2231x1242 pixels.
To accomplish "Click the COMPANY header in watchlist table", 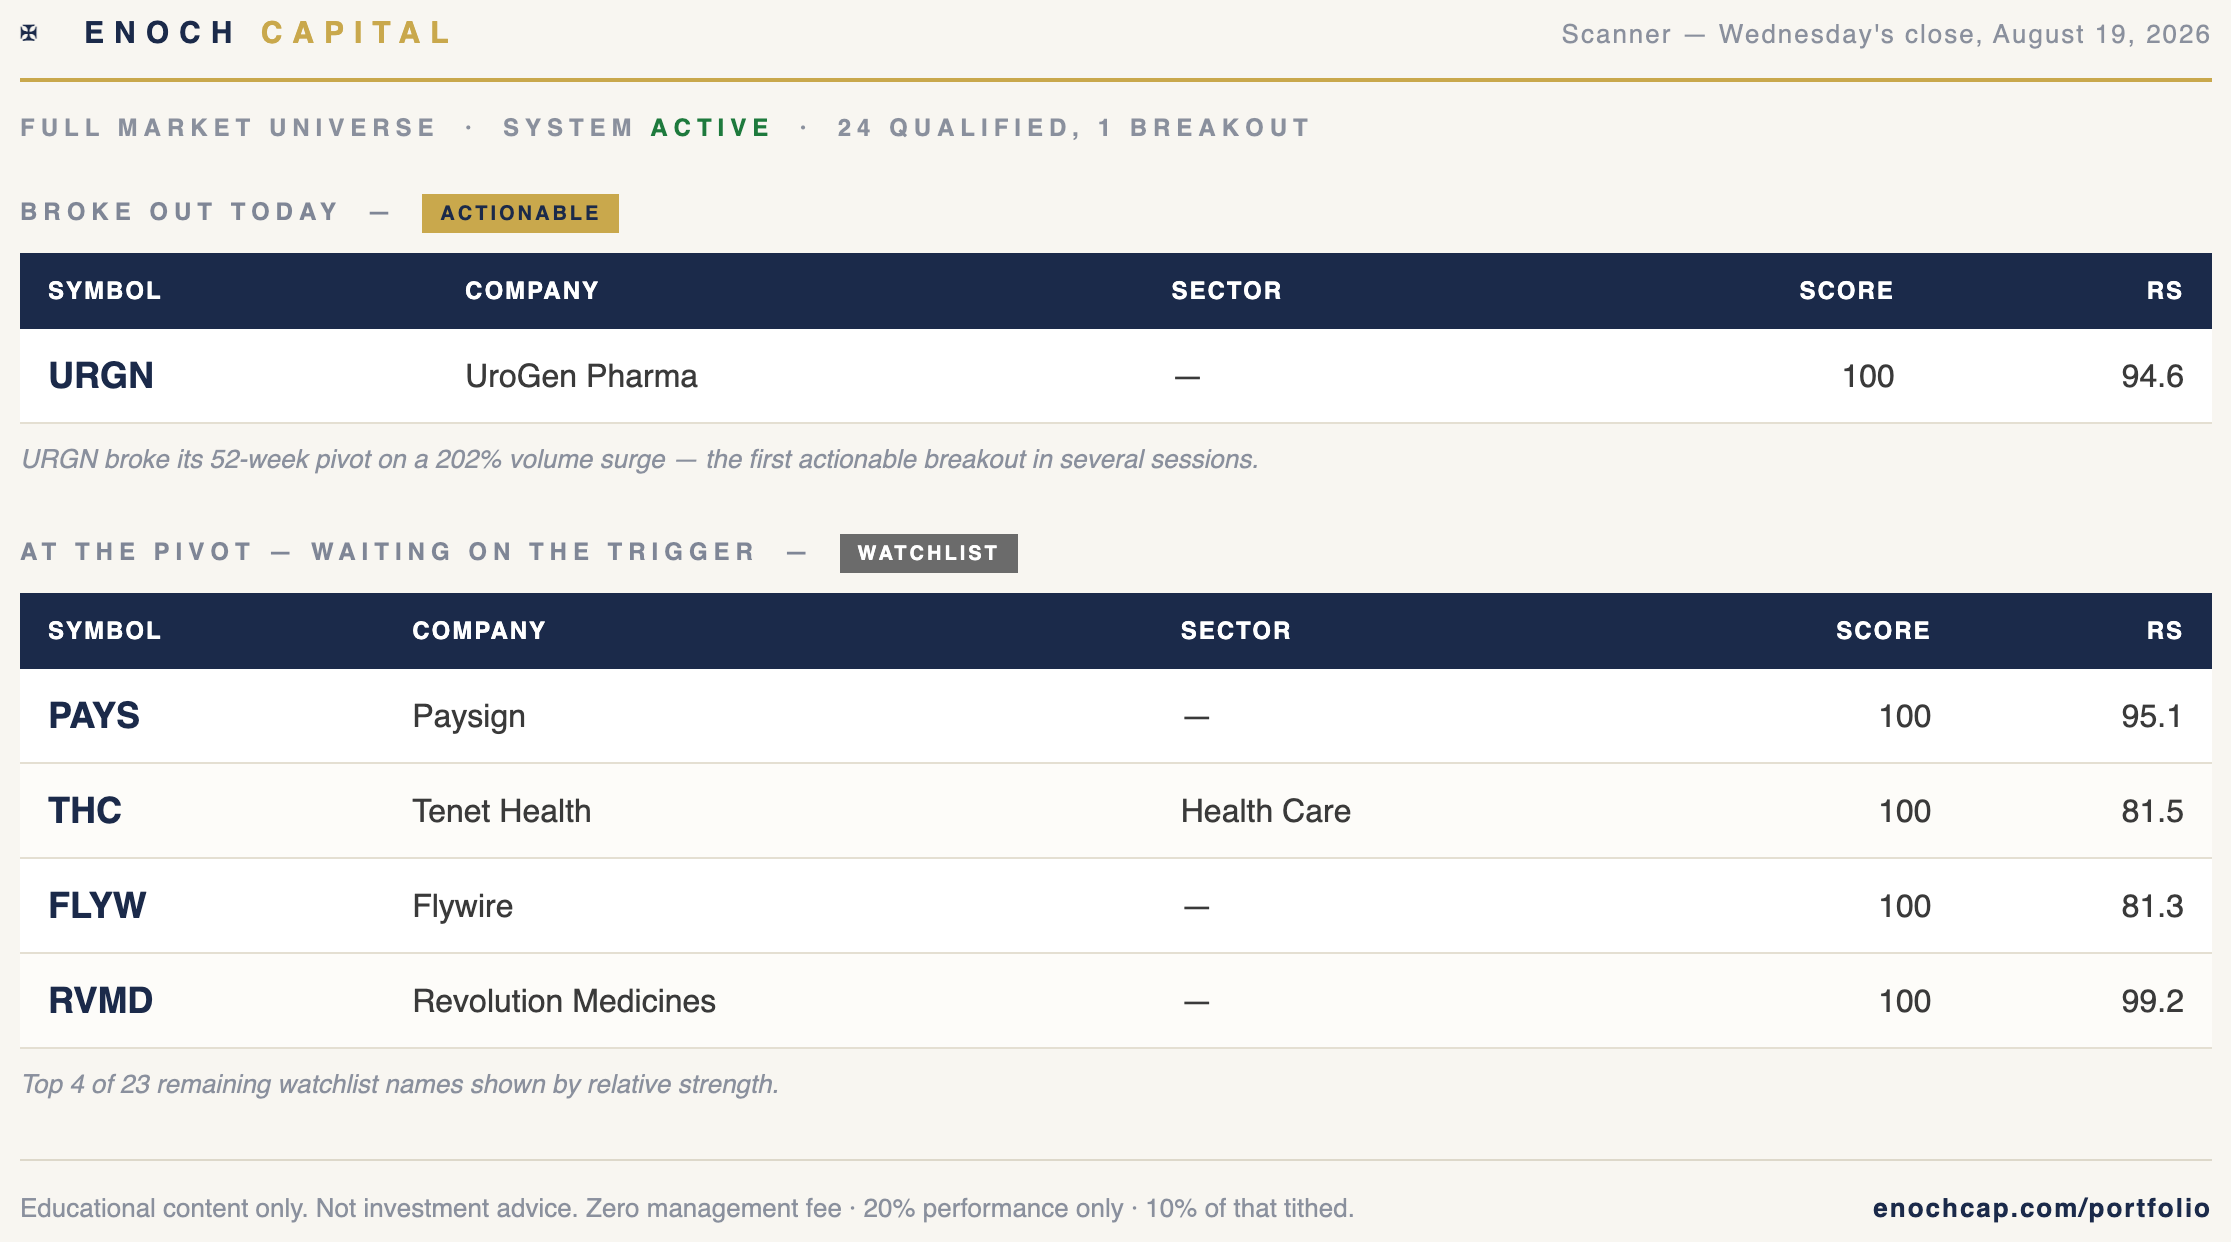I will coord(479,631).
